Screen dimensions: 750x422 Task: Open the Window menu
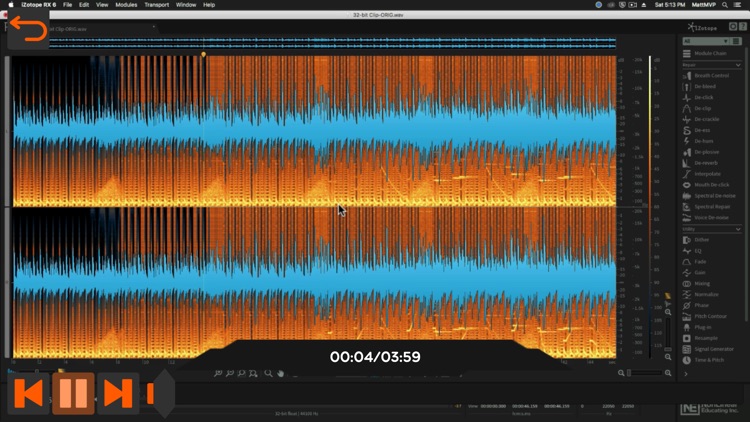[x=186, y=5]
